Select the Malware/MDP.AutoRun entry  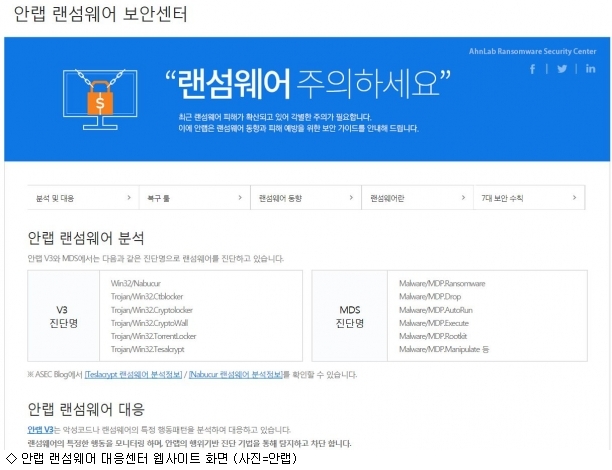click(x=436, y=310)
